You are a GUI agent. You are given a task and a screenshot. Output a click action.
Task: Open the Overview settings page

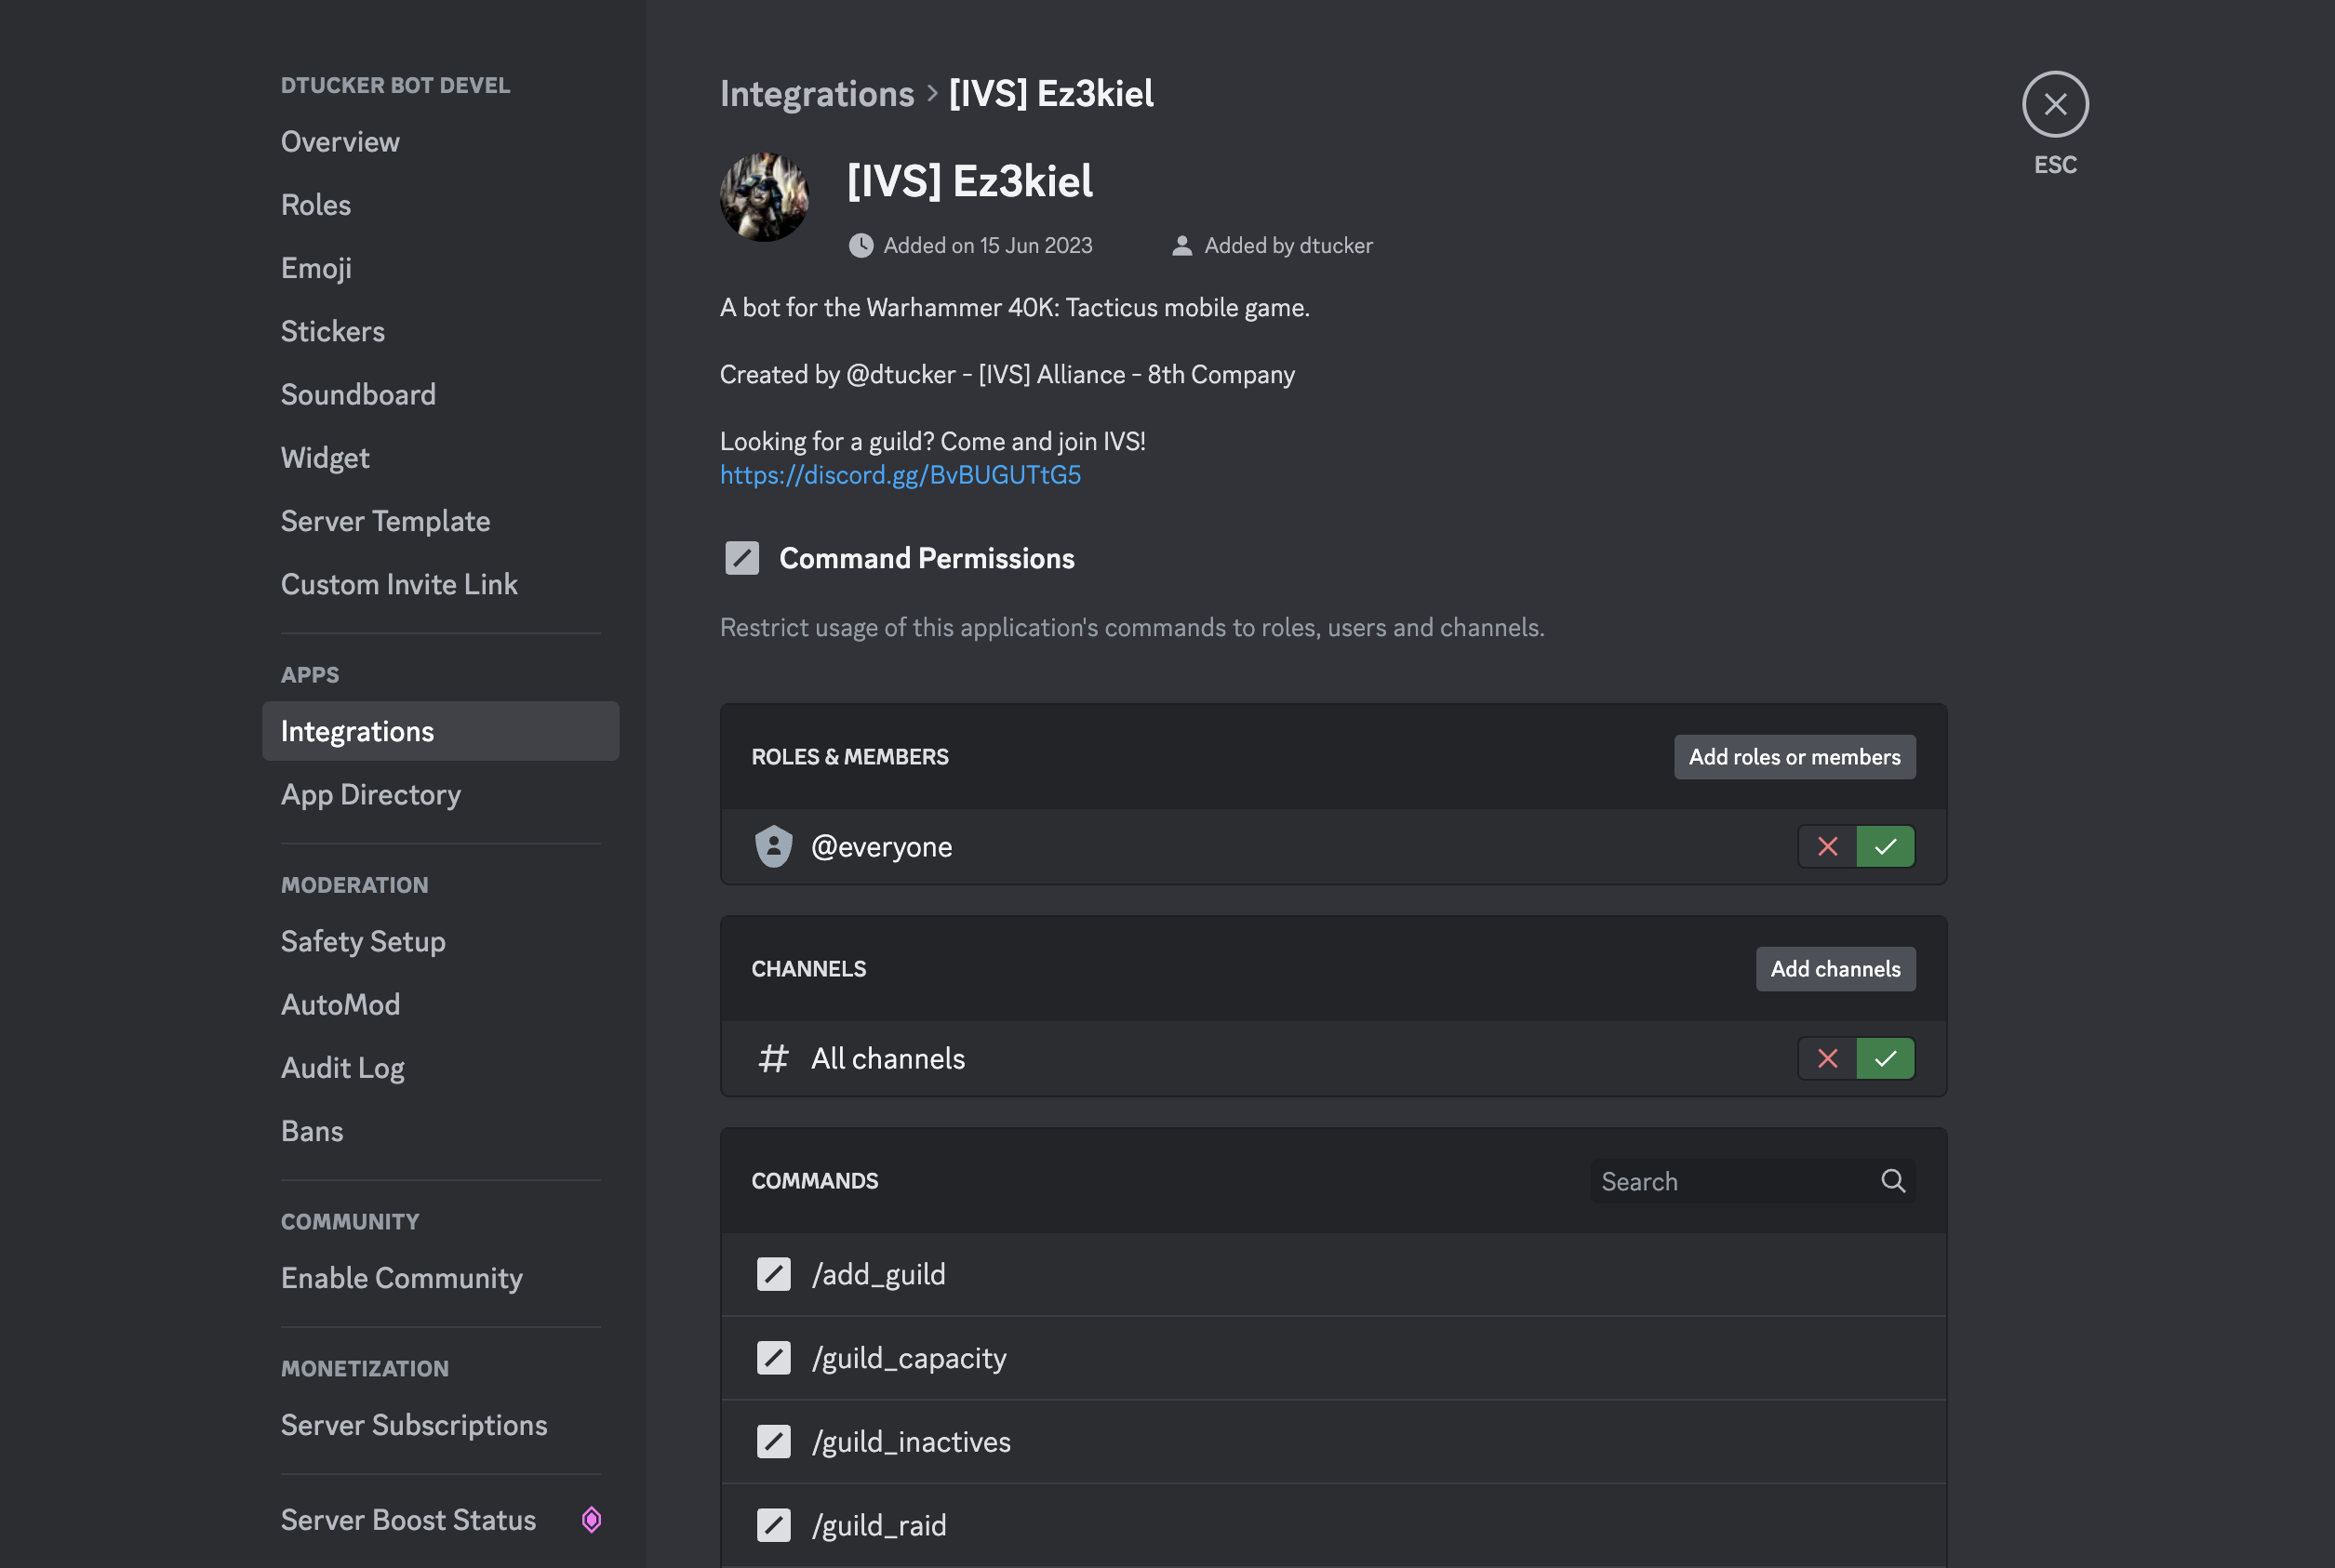tap(440, 142)
